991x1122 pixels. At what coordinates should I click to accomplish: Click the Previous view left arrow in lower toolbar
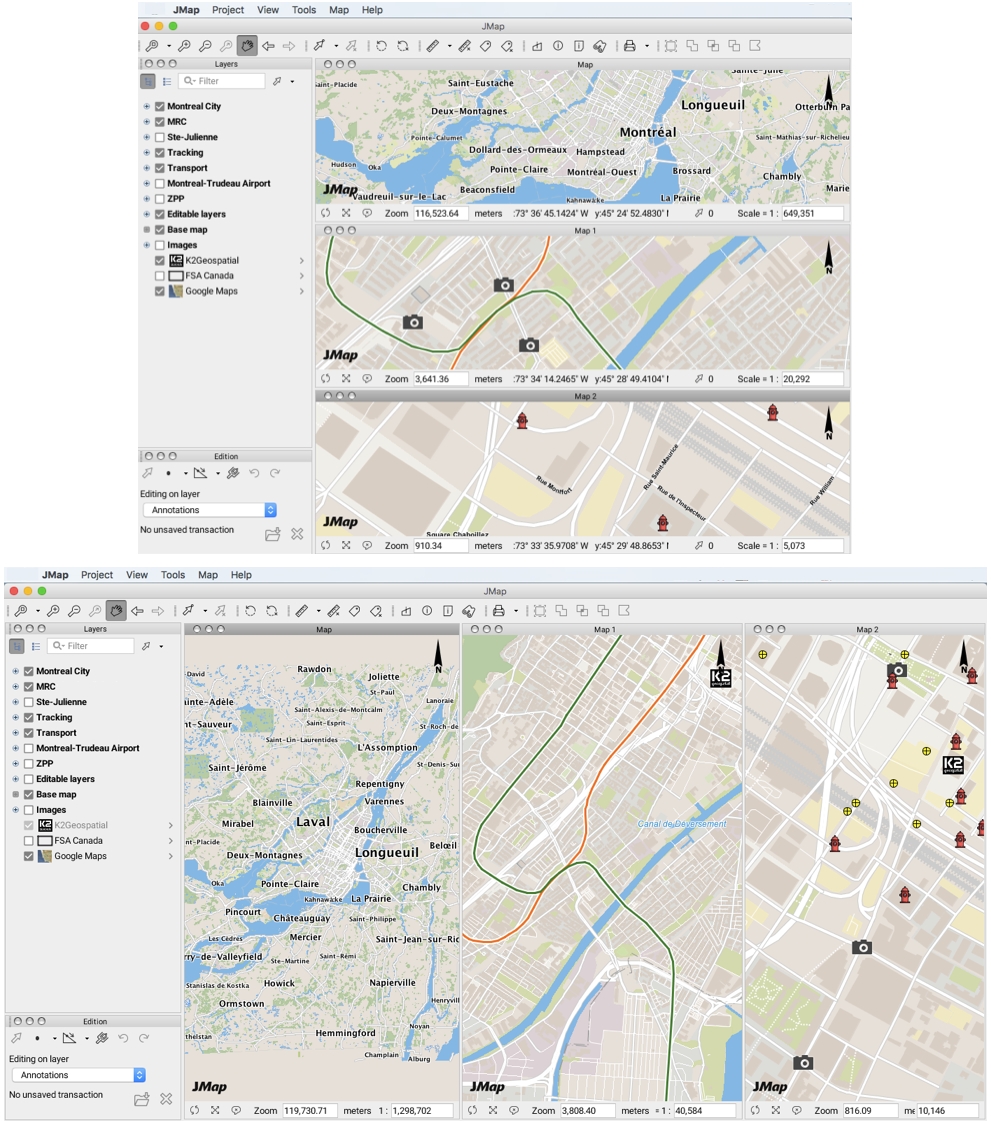138,610
